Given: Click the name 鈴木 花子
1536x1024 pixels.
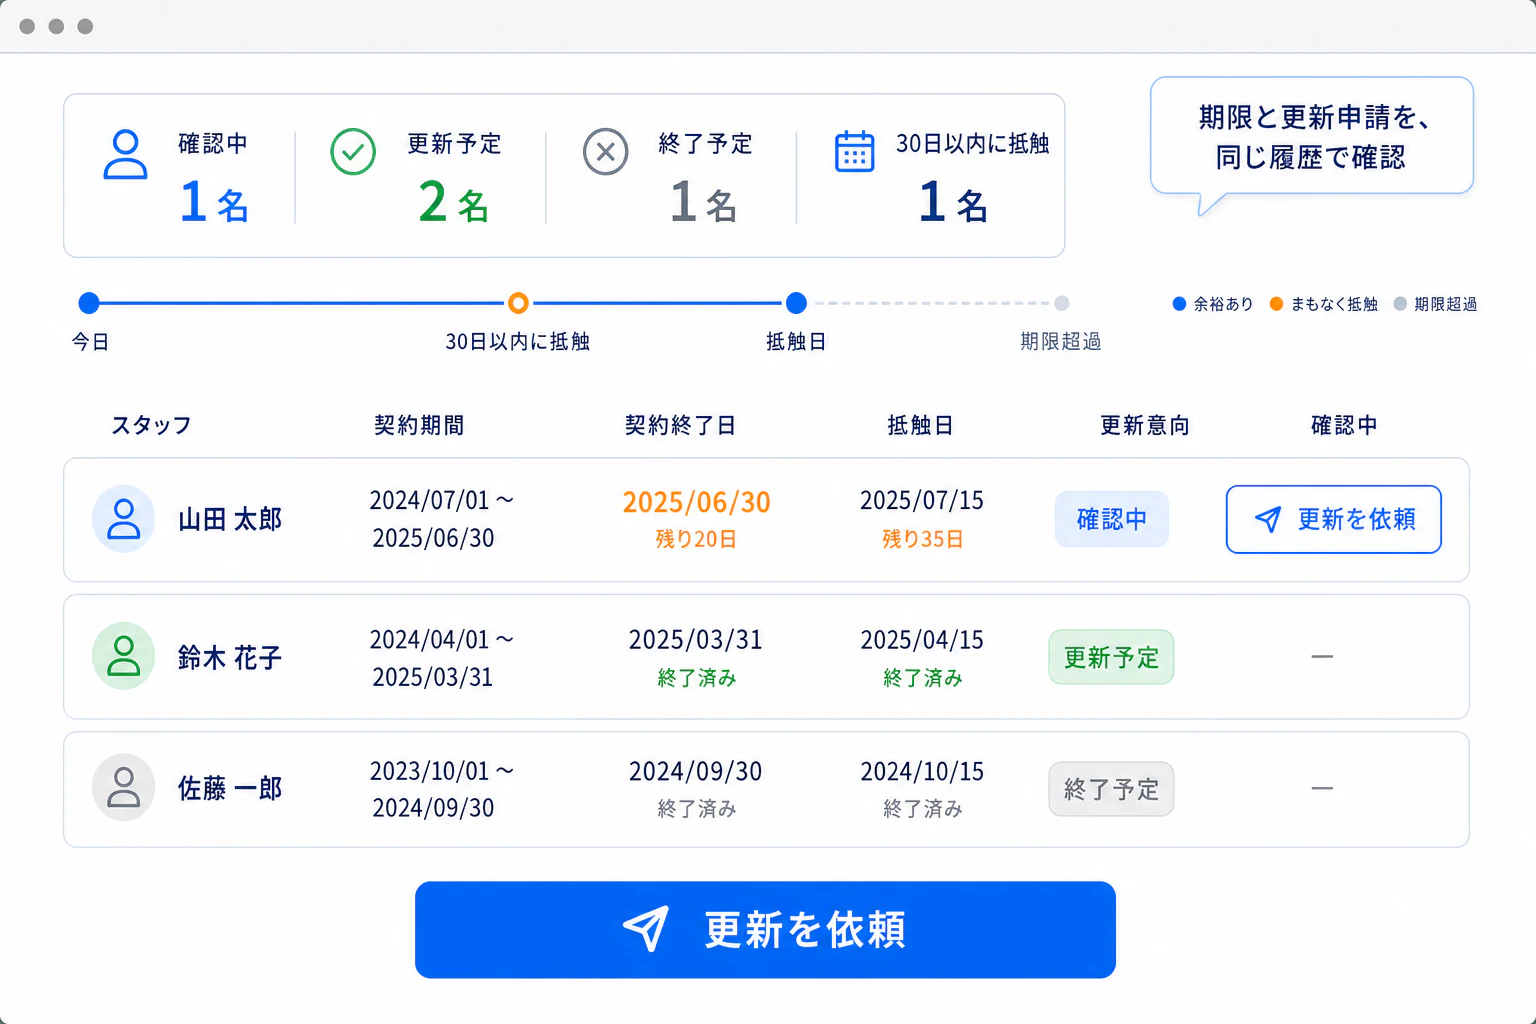Looking at the screenshot, I should [230, 657].
